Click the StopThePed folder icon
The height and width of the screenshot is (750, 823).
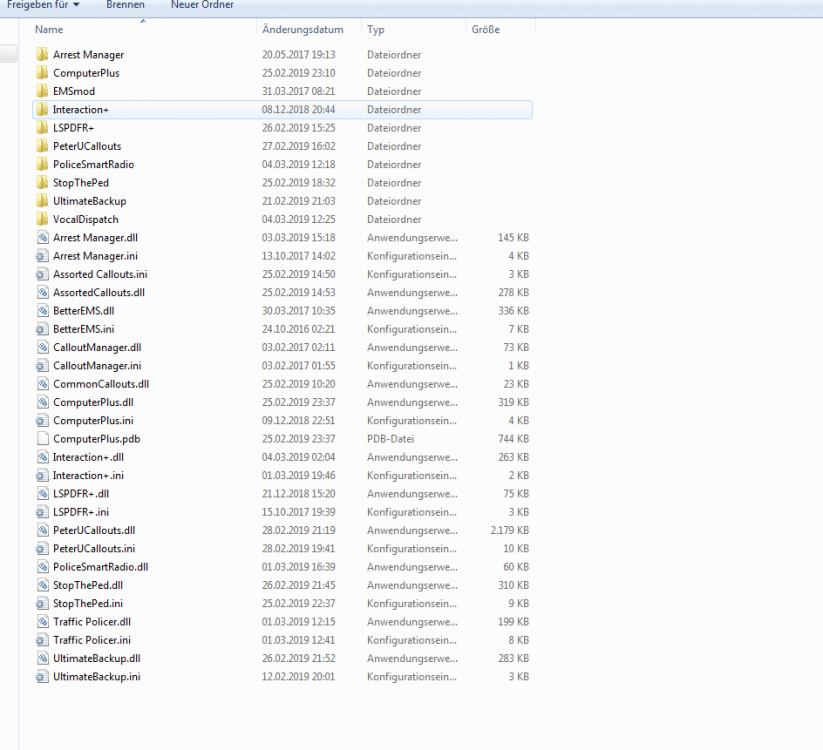click(43, 183)
